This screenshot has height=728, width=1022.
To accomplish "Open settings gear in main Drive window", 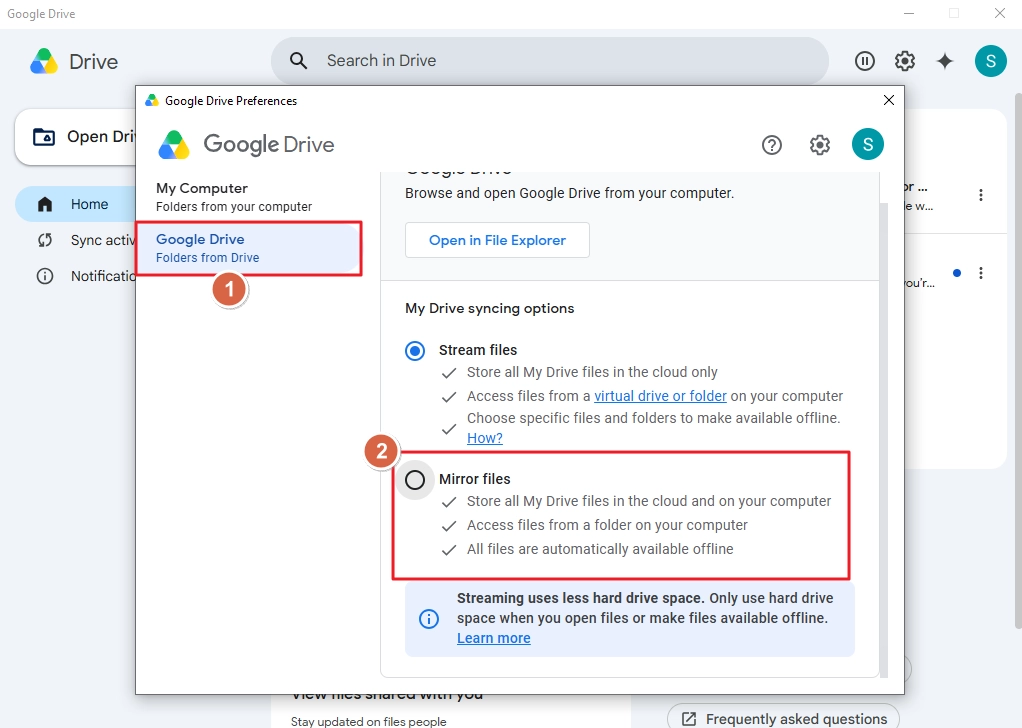I will pos(905,61).
